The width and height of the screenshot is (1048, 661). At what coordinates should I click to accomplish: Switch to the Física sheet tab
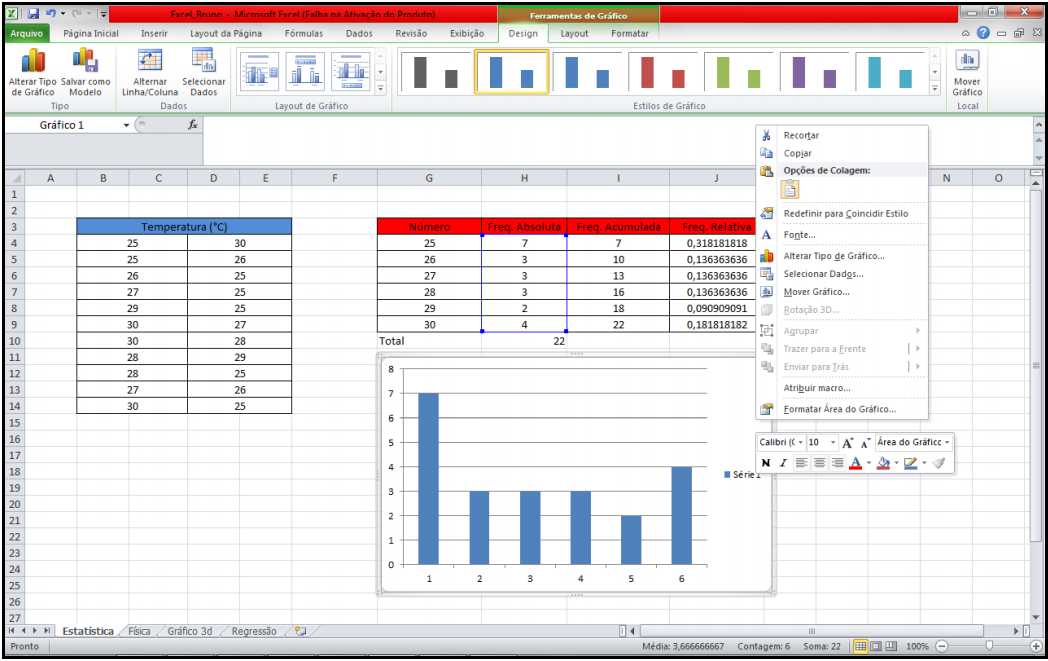point(139,631)
